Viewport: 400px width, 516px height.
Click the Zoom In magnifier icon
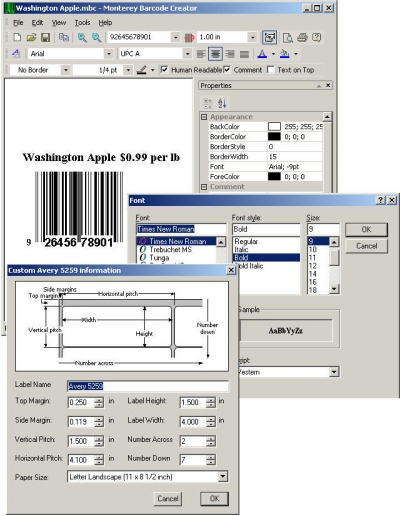pos(82,37)
